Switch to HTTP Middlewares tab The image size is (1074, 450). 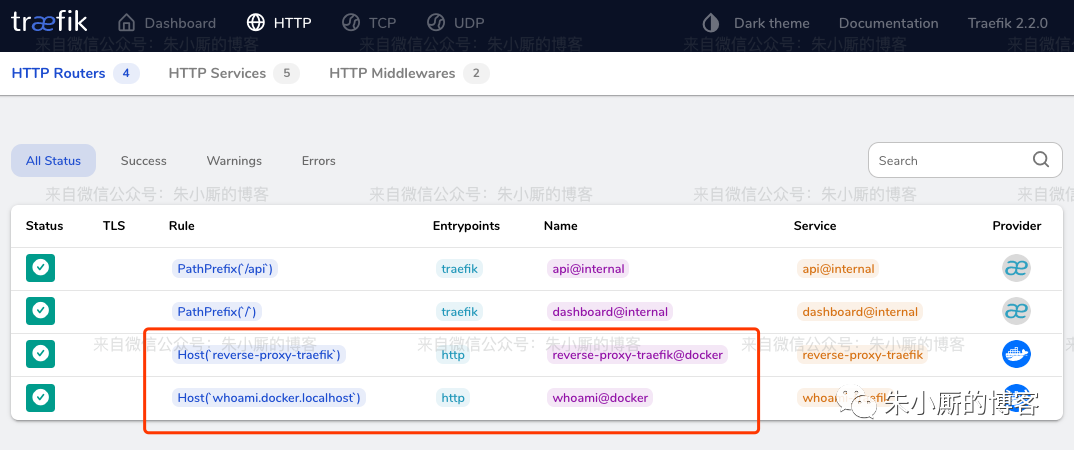409,73
